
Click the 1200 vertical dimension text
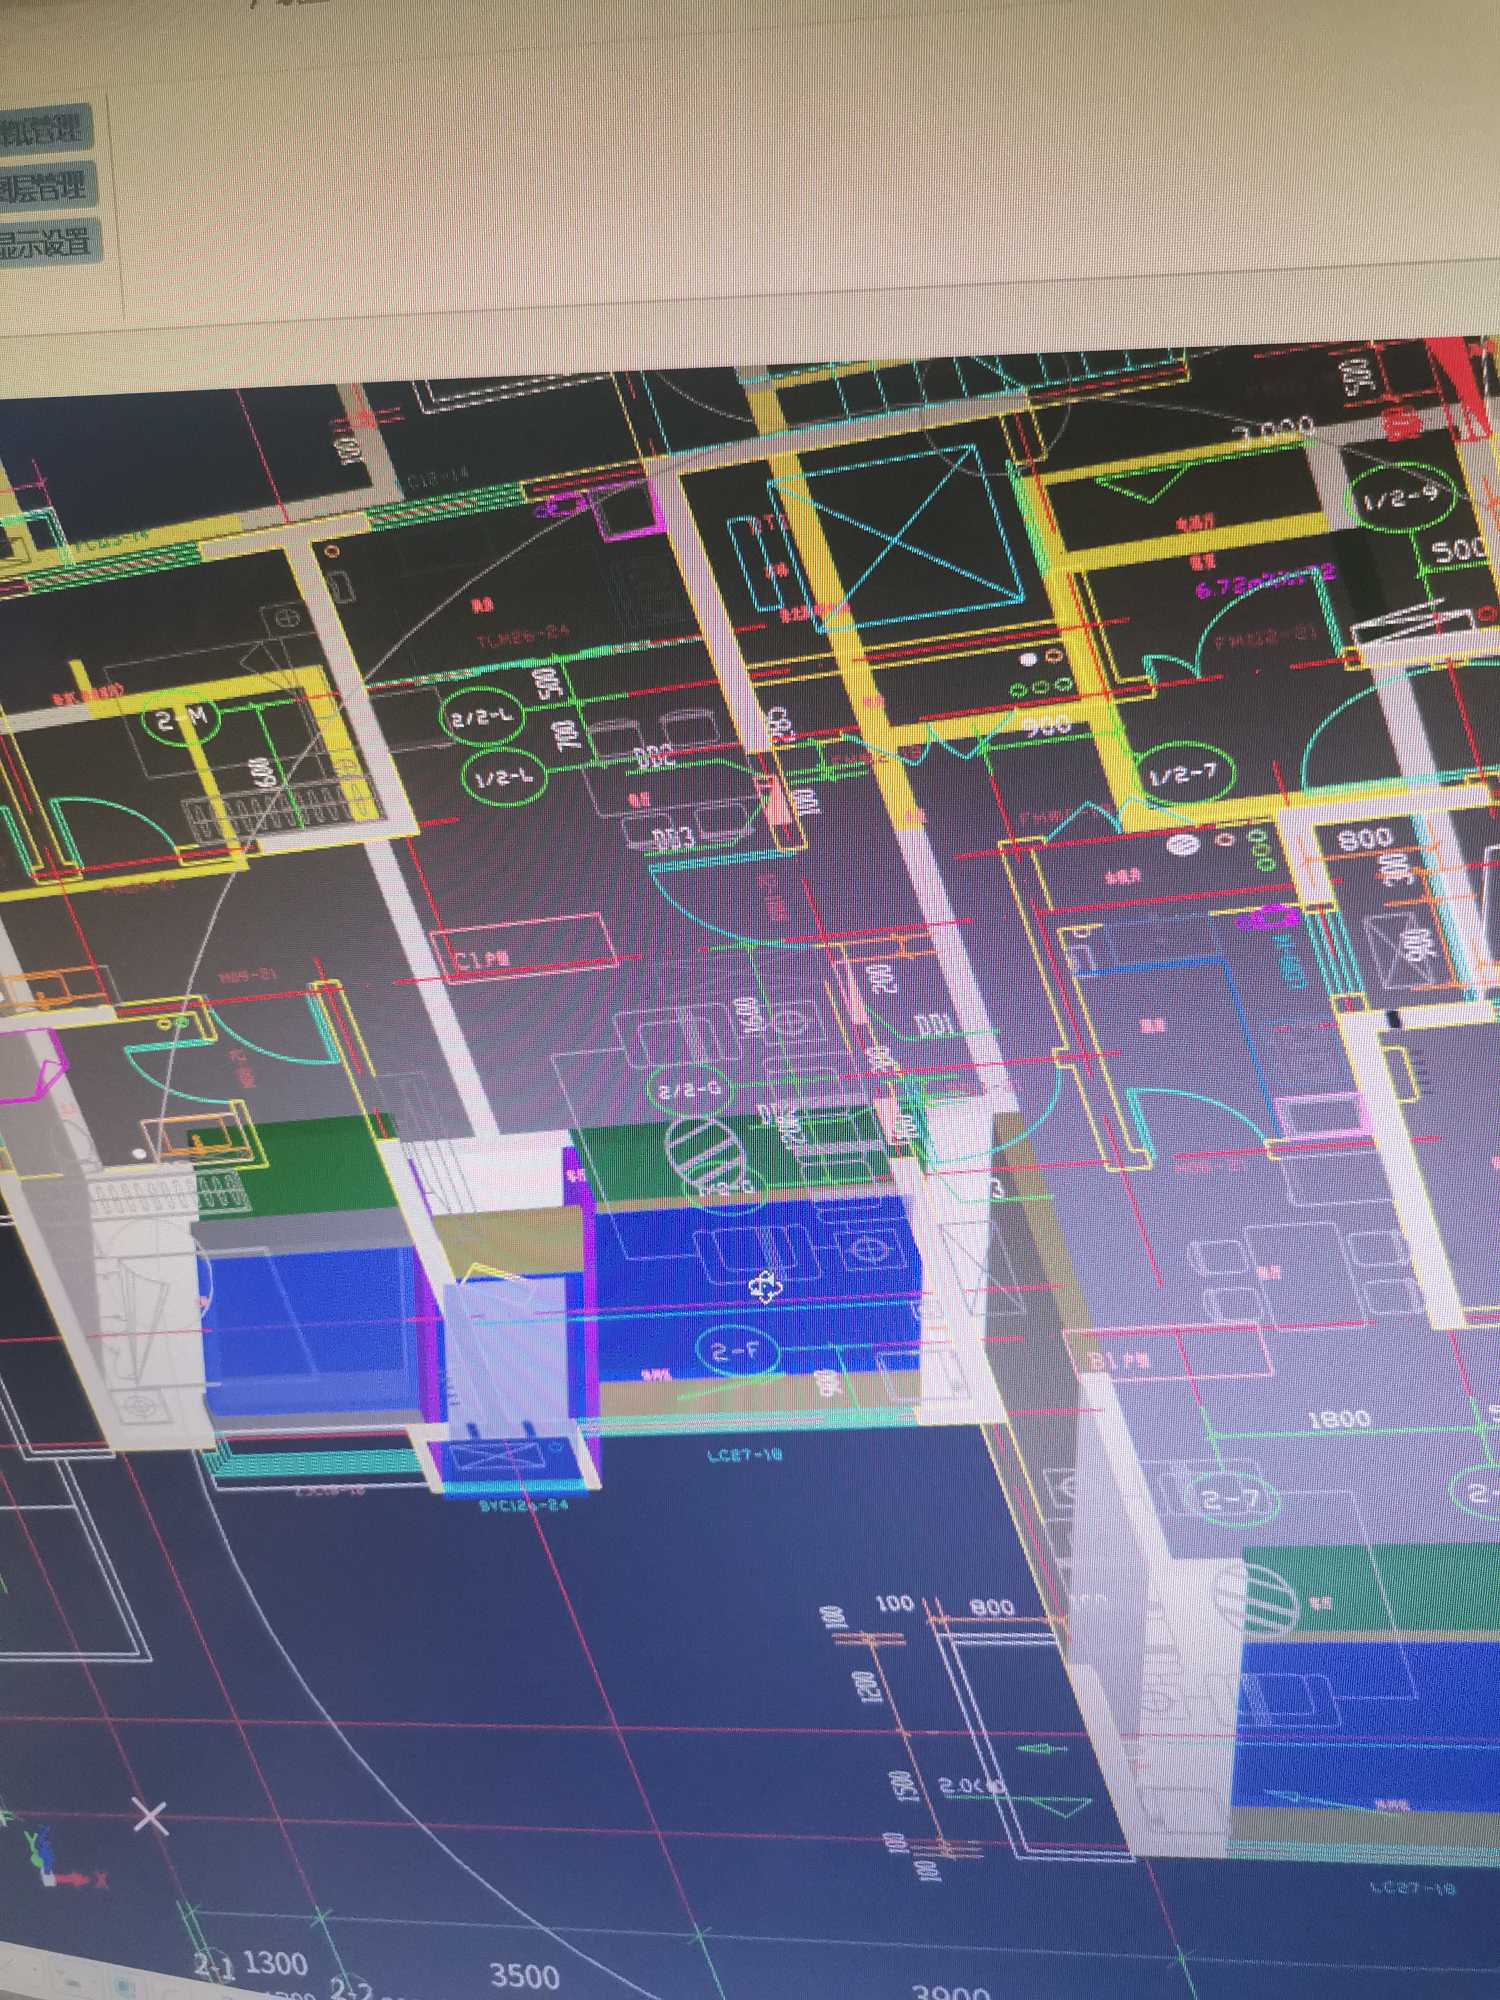point(868,1687)
